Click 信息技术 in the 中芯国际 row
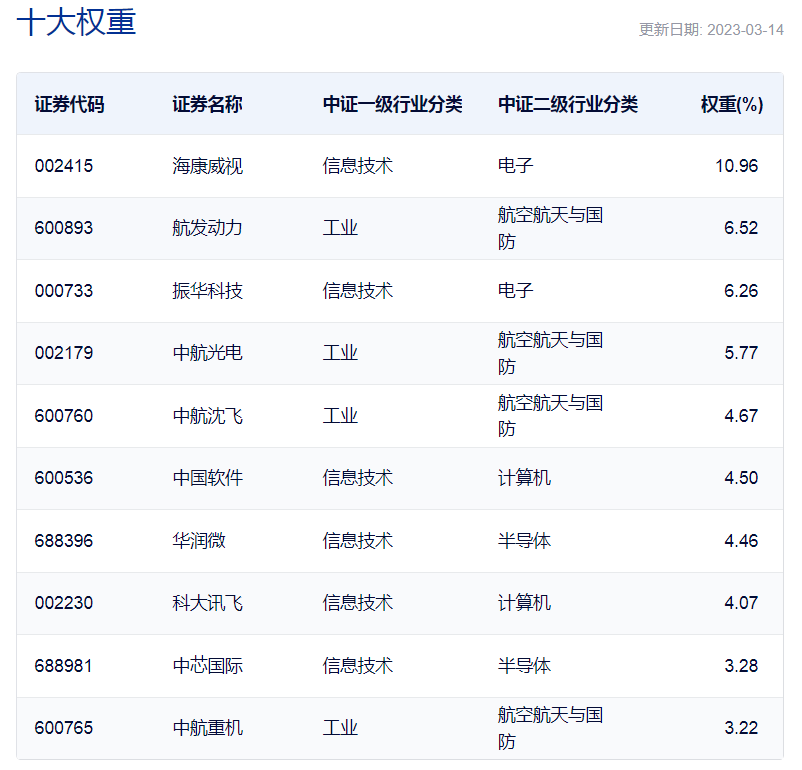802x770 pixels. [x=358, y=665]
